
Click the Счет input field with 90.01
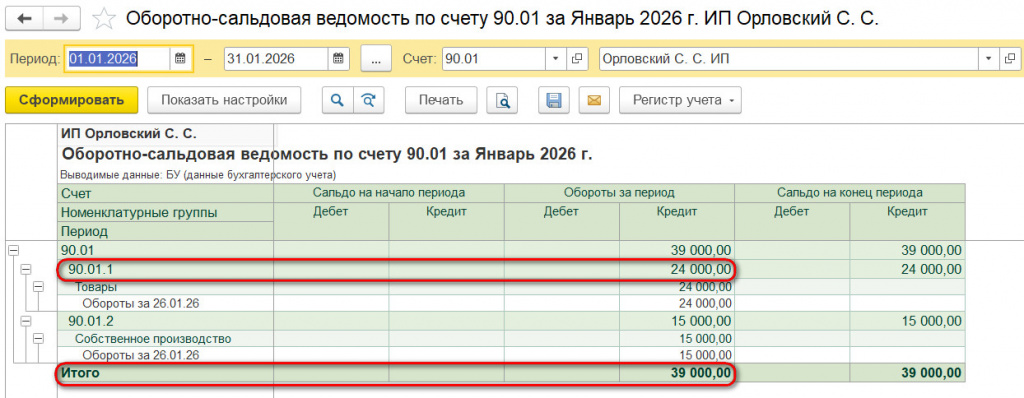pyautogui.click(x=494, y=59)
